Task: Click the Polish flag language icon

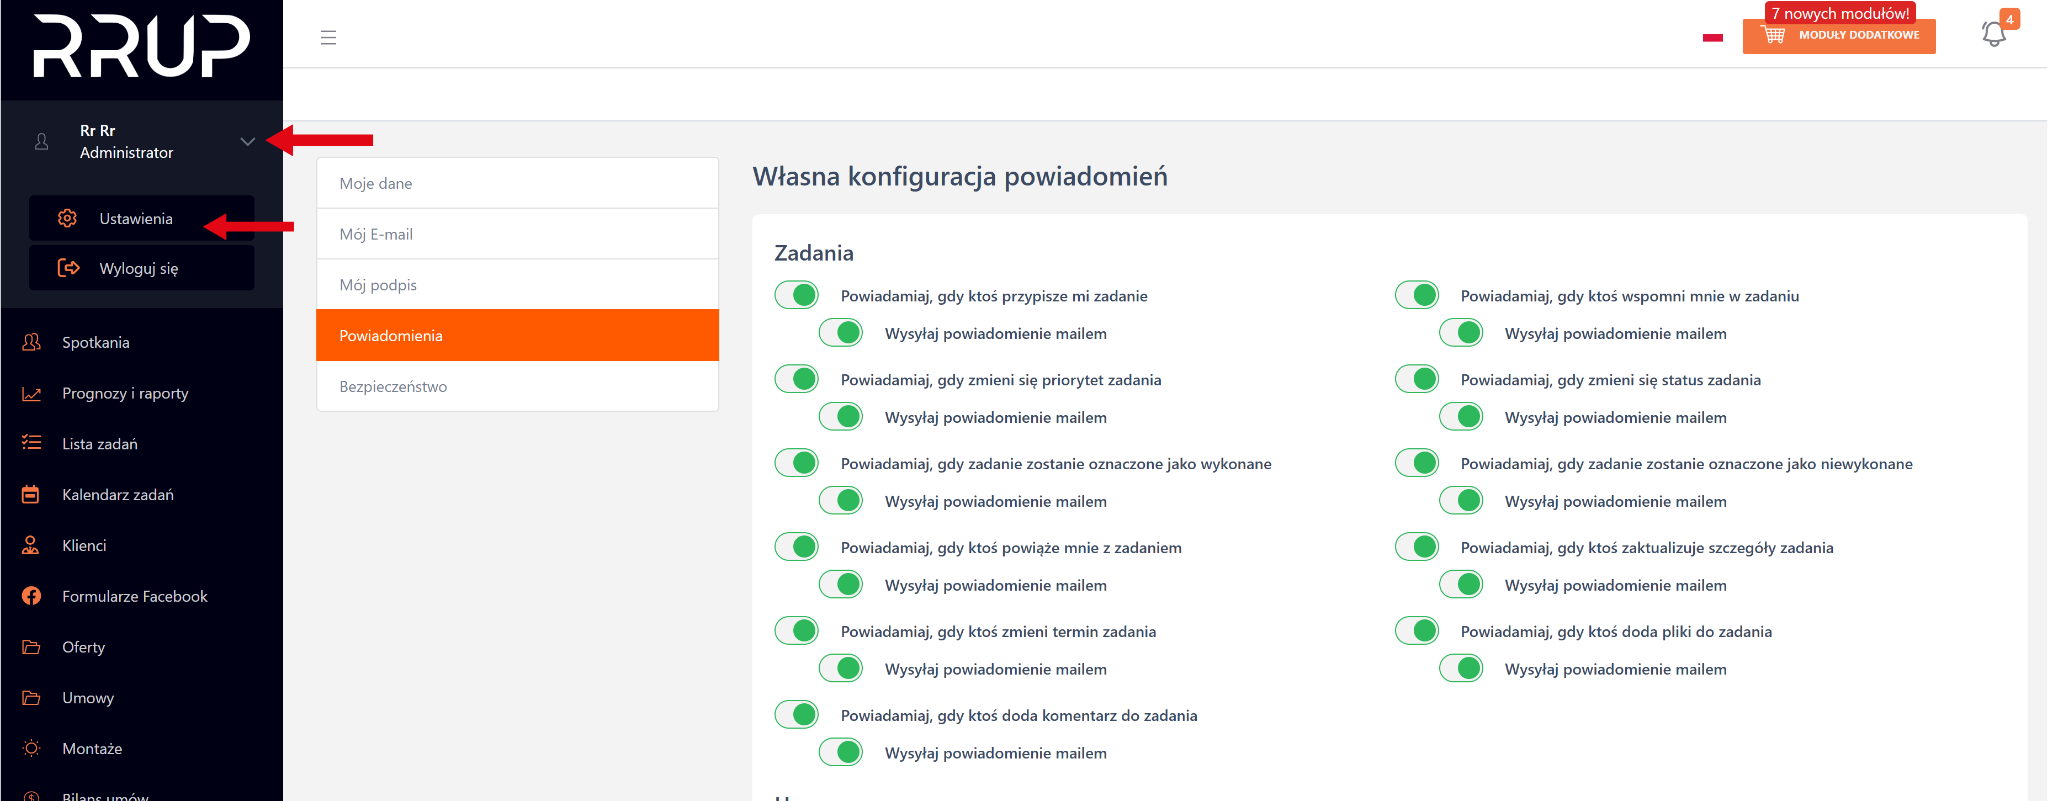Action: pos(1713,38)
